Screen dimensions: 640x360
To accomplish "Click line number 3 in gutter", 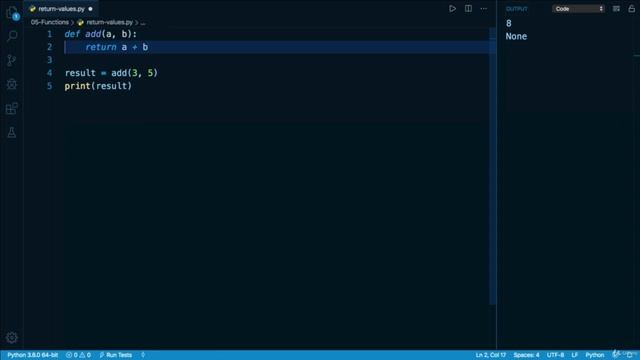I will [50, 60].
